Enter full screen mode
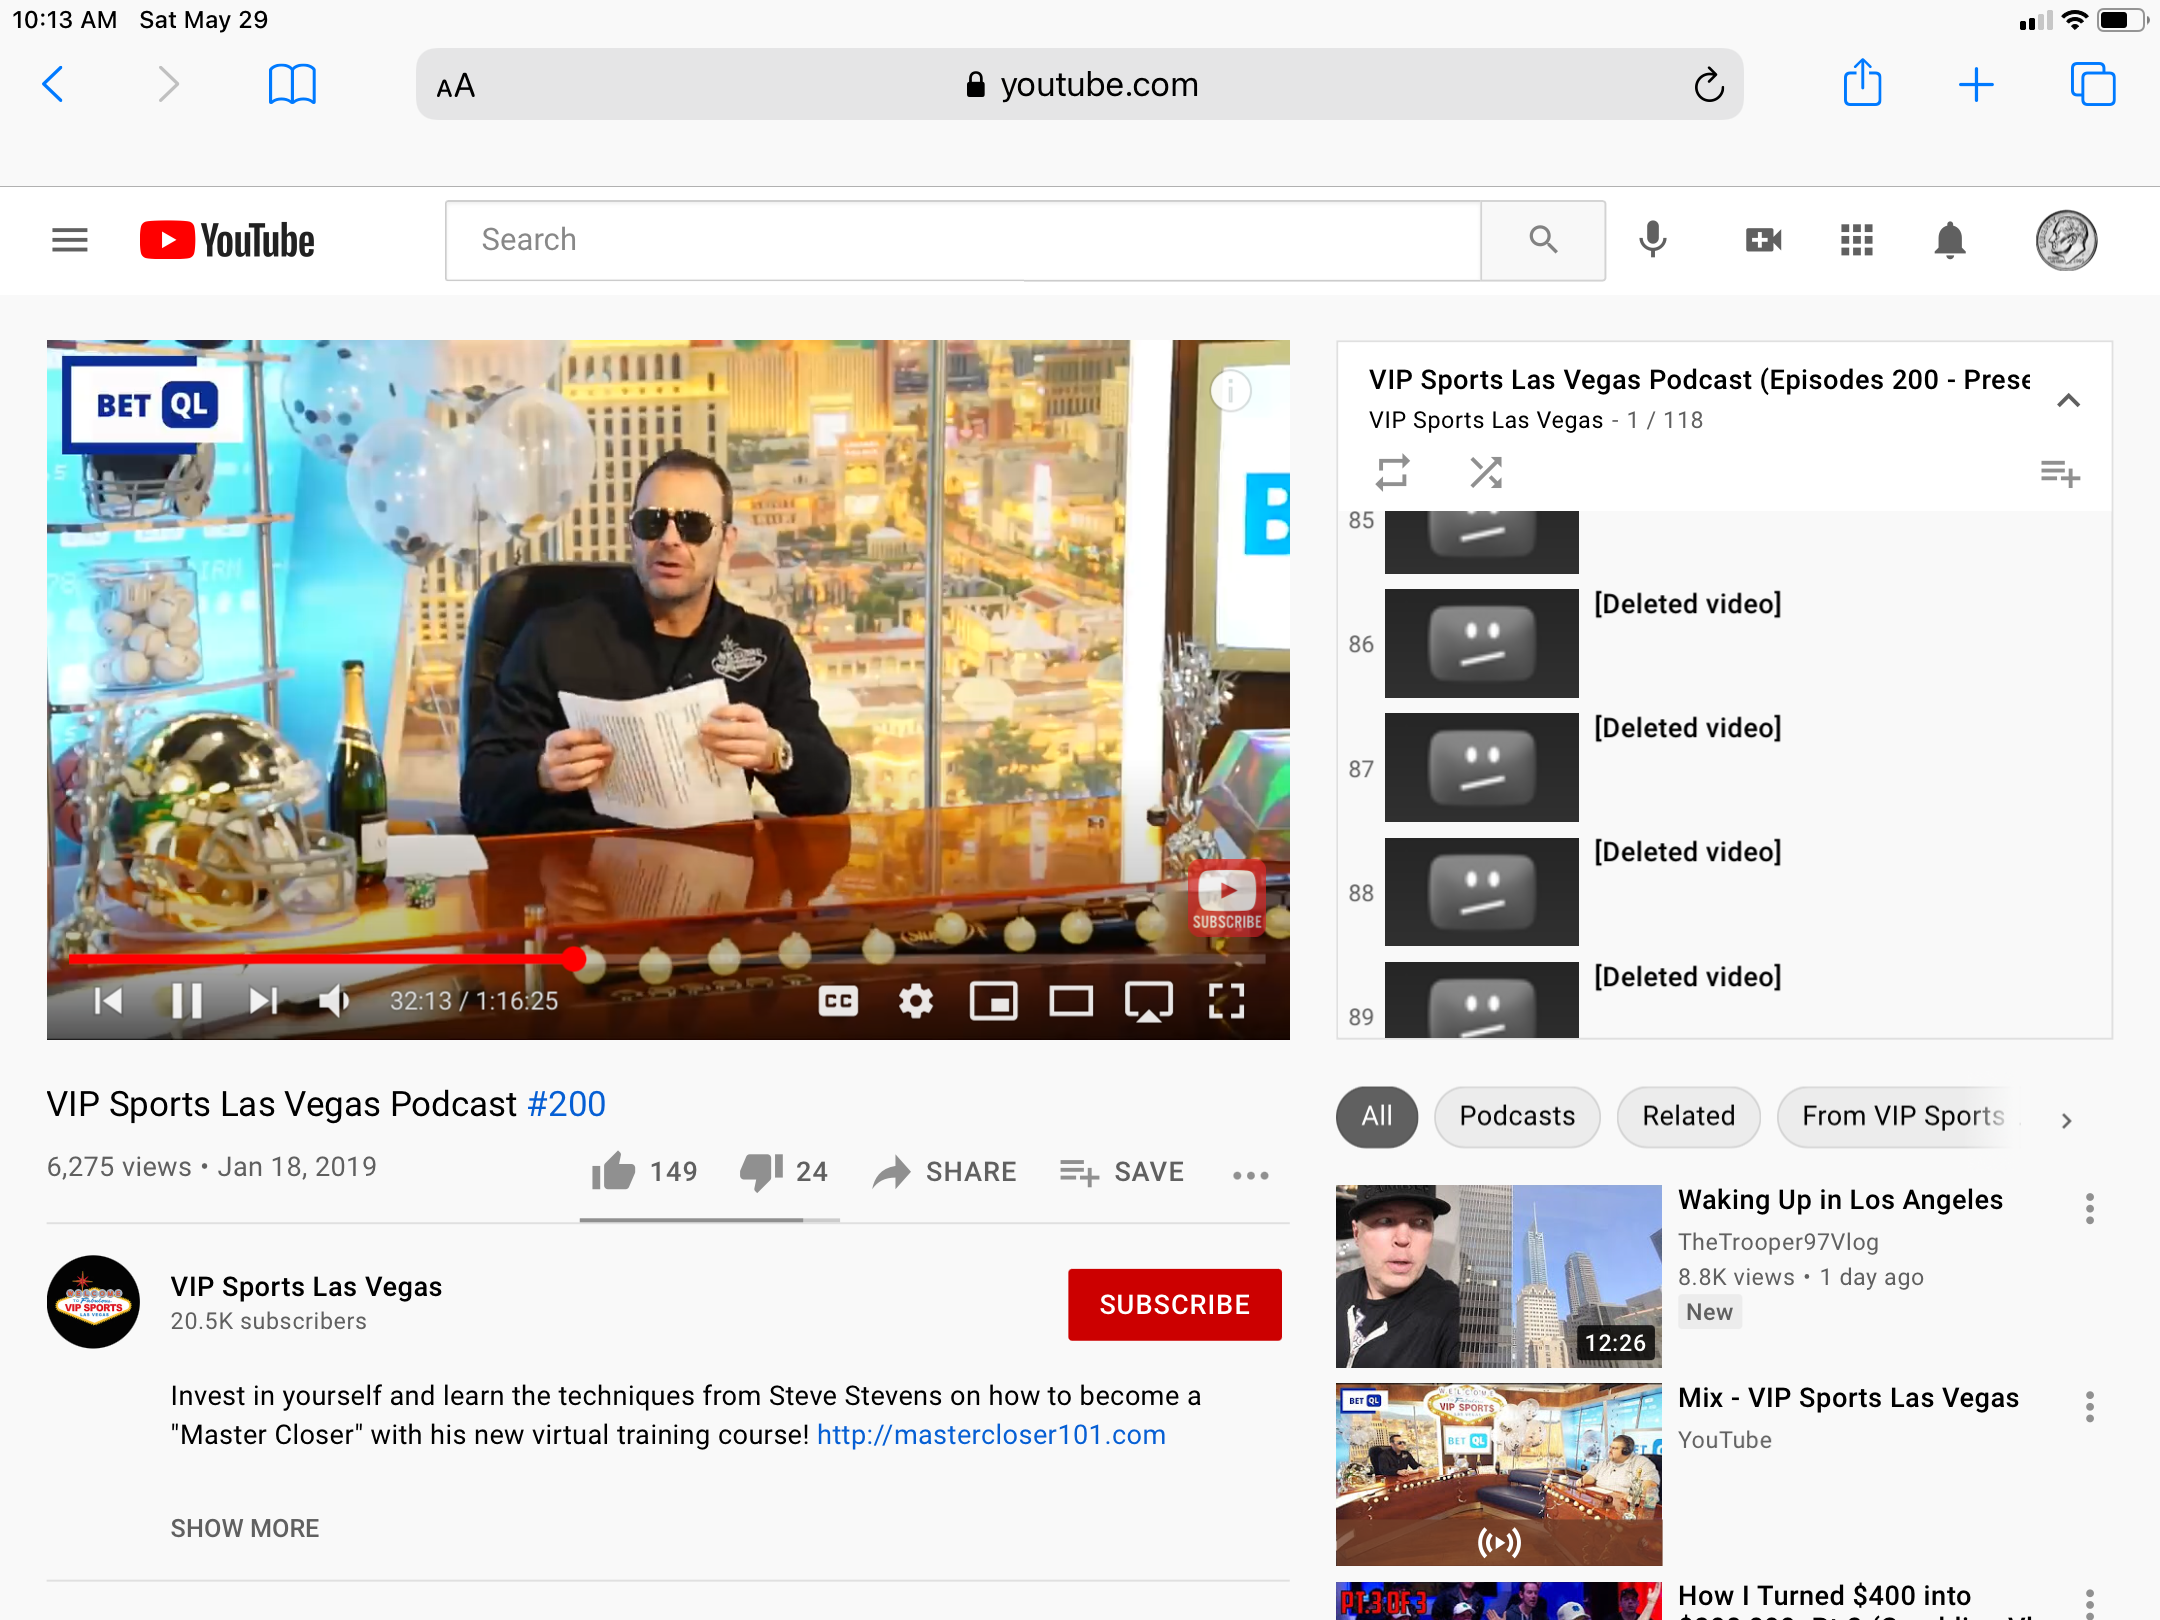The image size is (2160, 1620). (x=1227, y=1001)
